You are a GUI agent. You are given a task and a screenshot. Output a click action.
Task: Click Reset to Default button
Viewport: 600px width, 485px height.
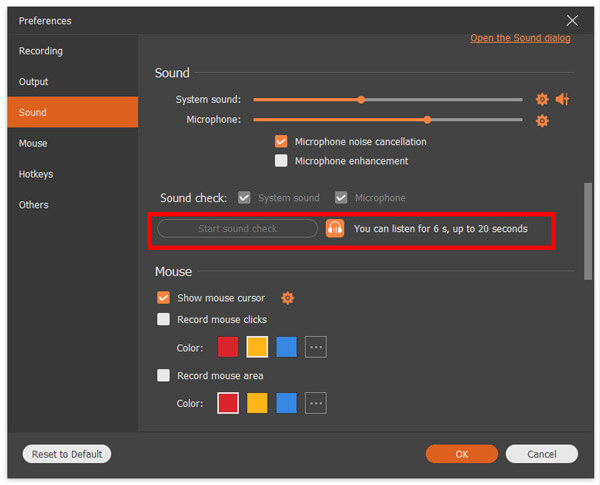67,454
